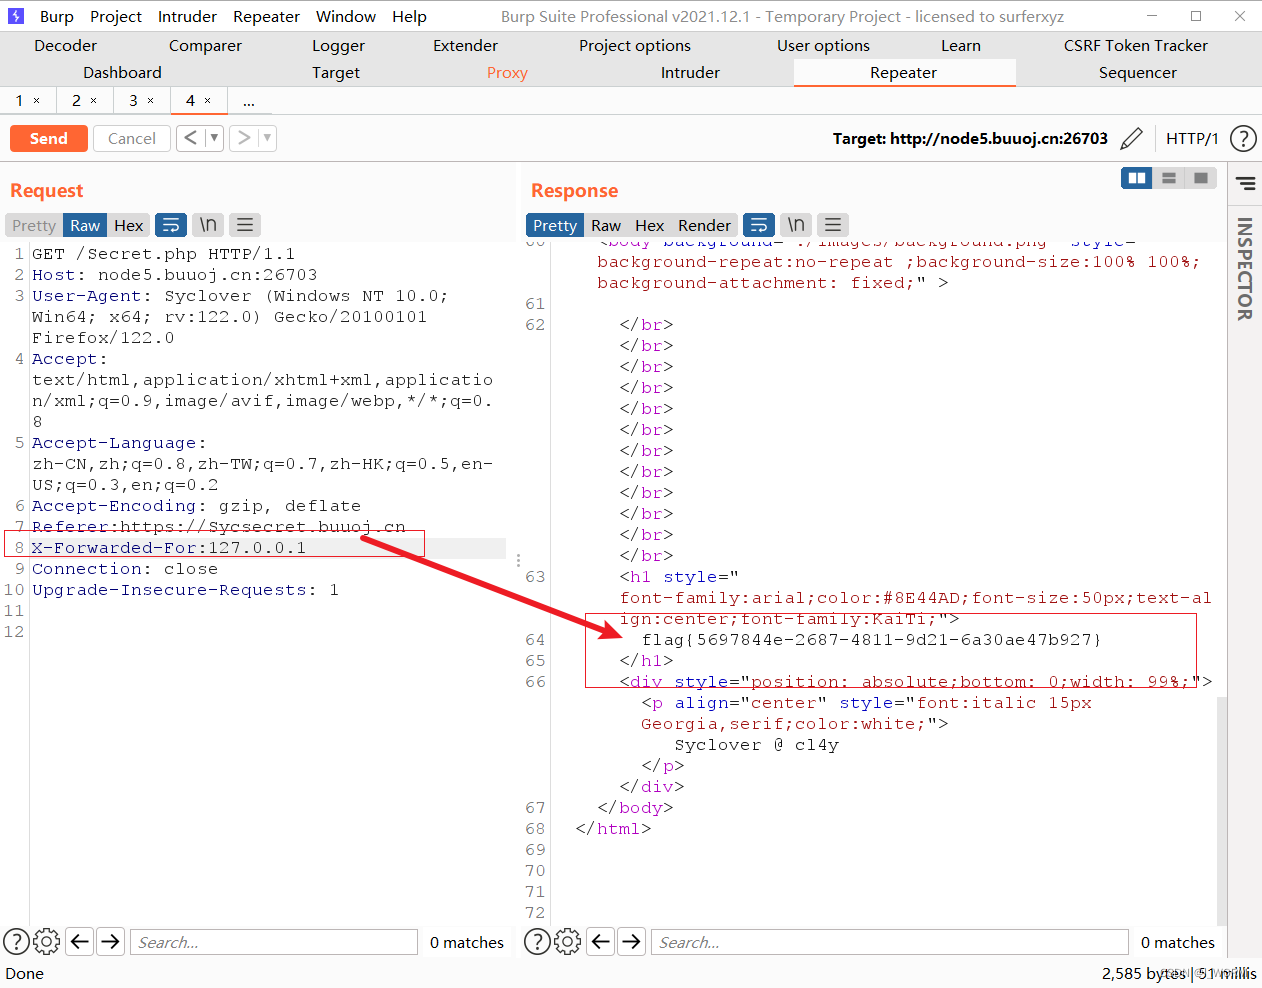Select response Render view
Screen dimensions: 1262x988
tap(704, 225)
